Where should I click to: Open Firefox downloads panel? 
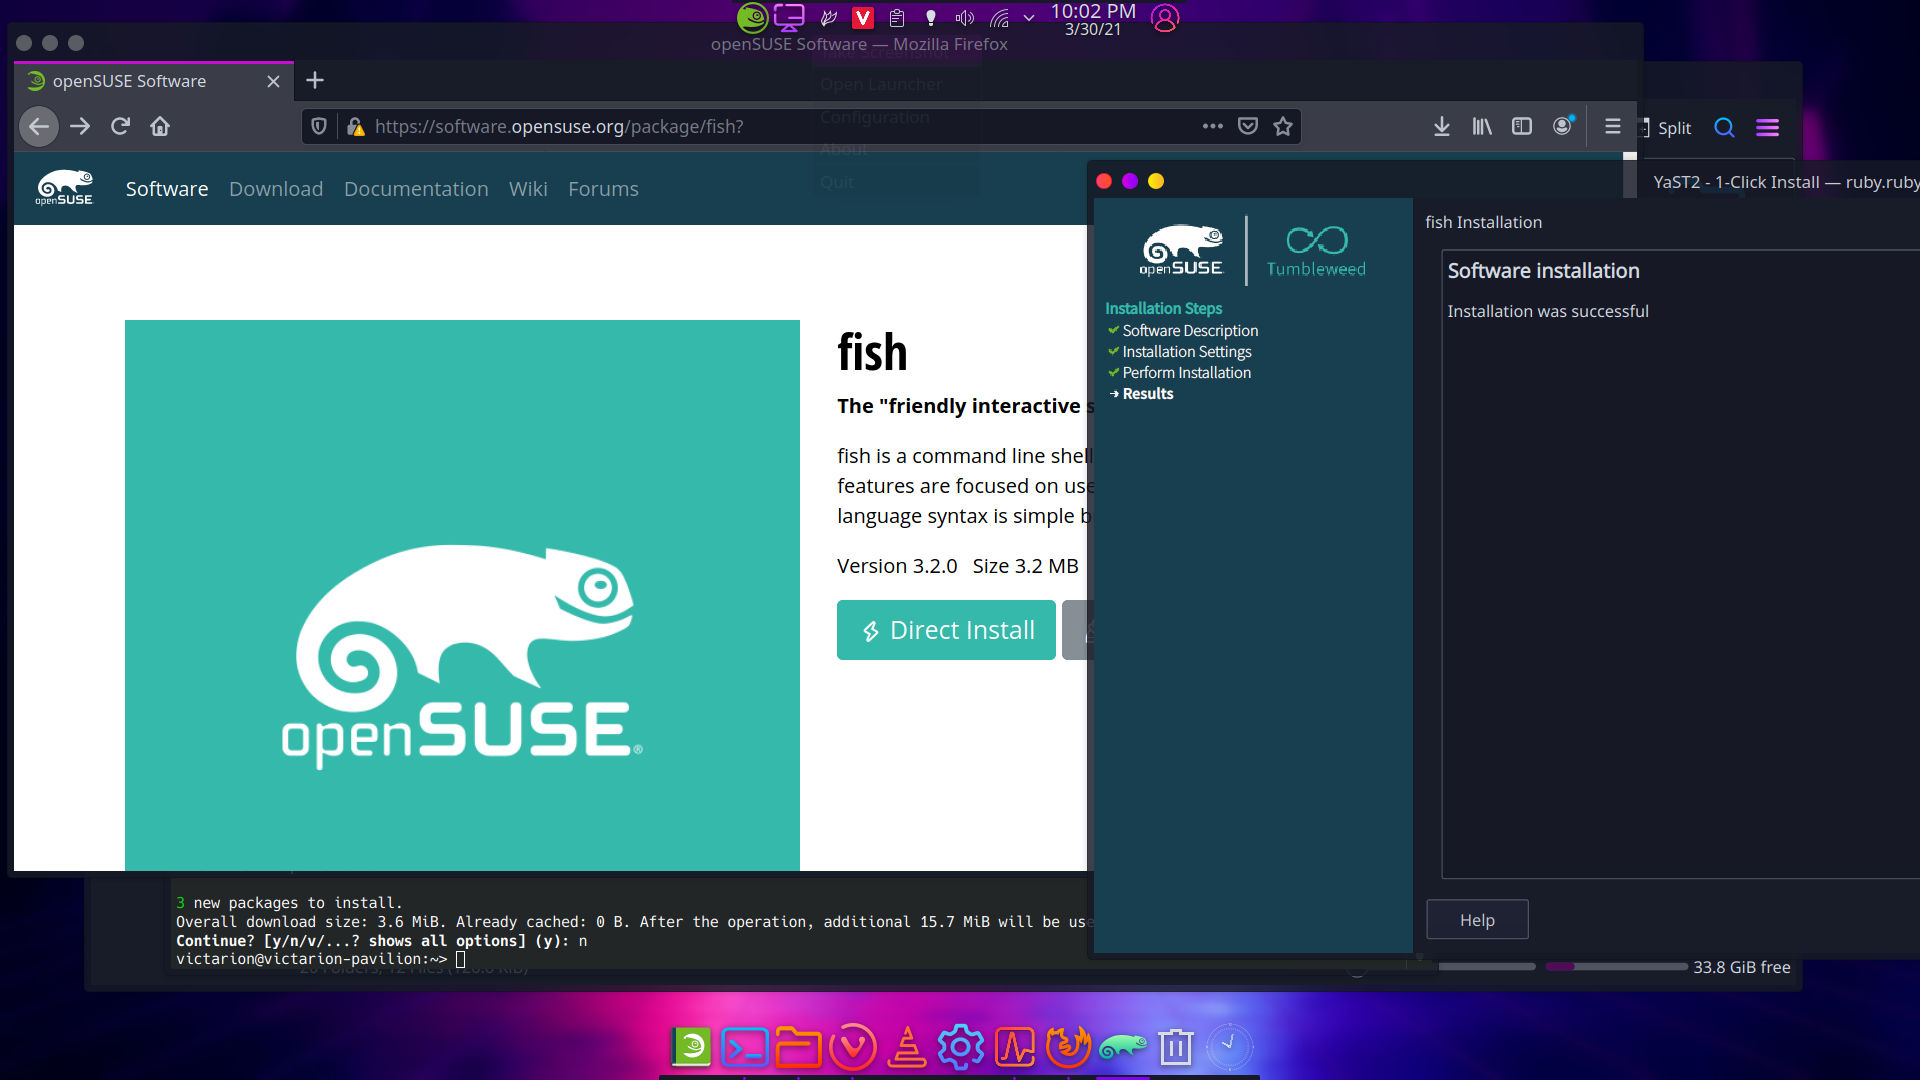[x=1442, y=126]
